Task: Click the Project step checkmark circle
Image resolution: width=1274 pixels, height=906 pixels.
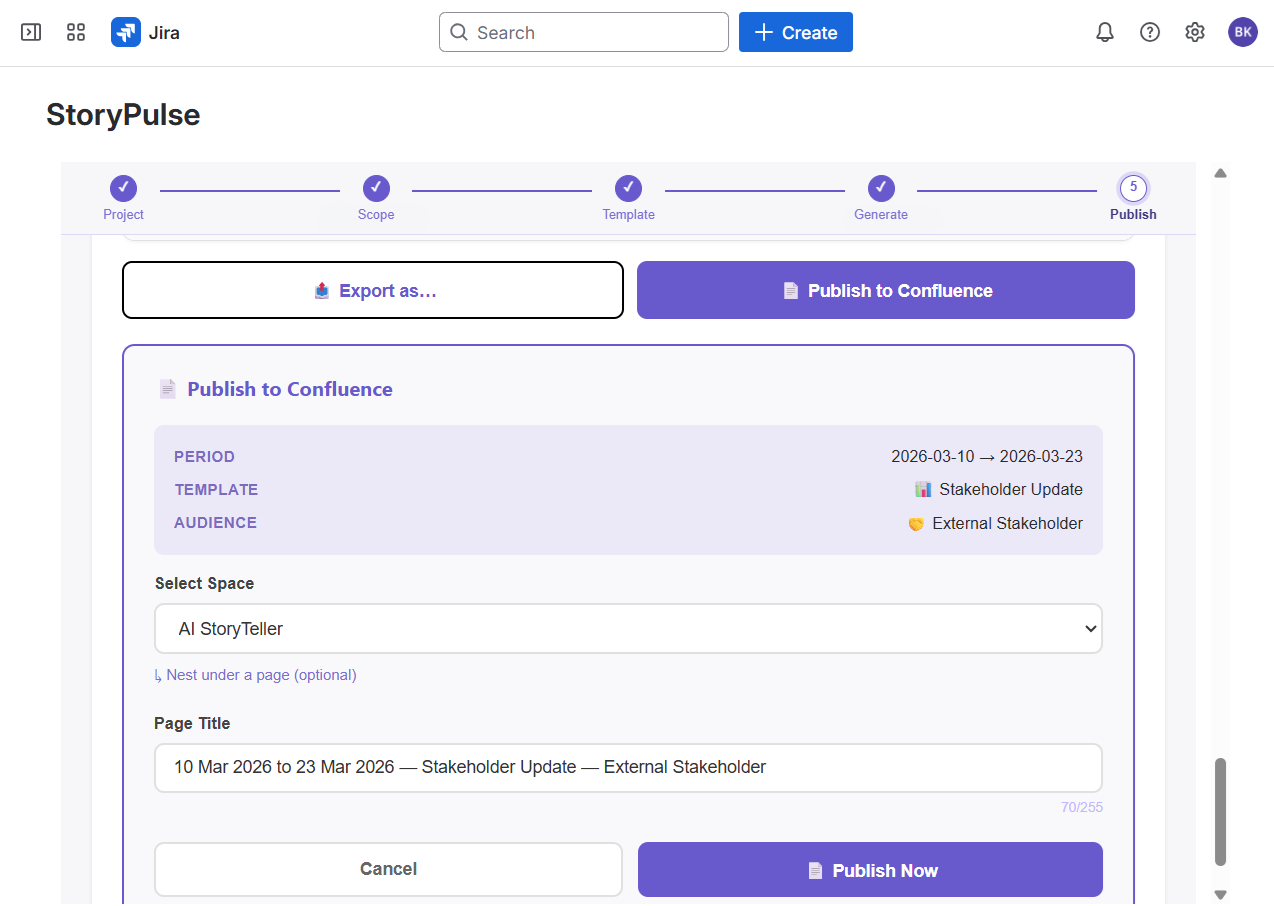Action: coord(123,188)
